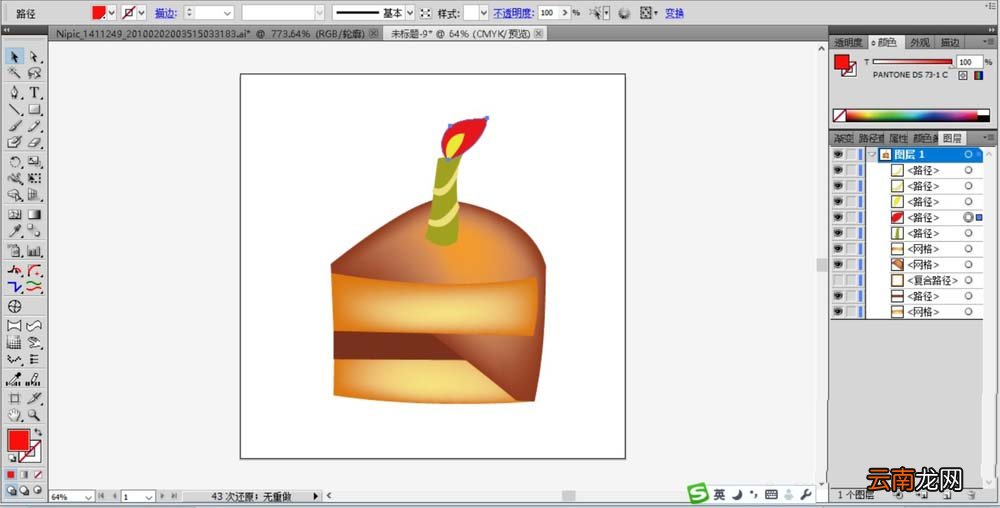Hide the bottom 网格 layer
Screen dimensions: 1000x508
[838, 312]
